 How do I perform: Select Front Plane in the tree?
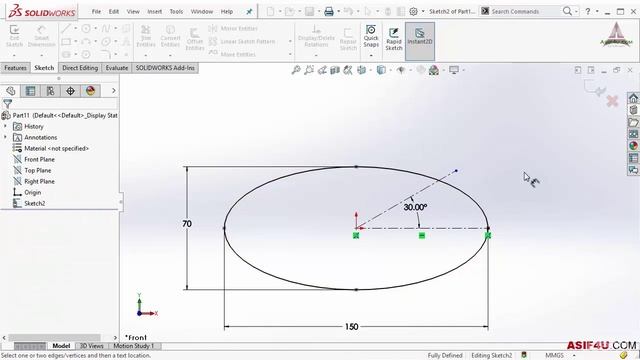(x=39, y=159)
